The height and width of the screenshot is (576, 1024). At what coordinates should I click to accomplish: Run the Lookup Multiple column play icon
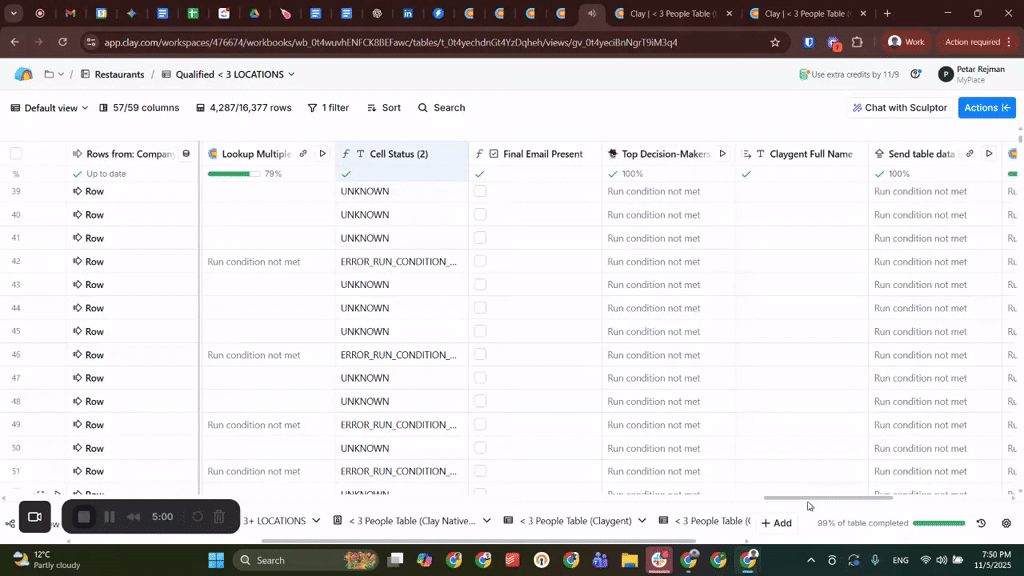(322, 154)
